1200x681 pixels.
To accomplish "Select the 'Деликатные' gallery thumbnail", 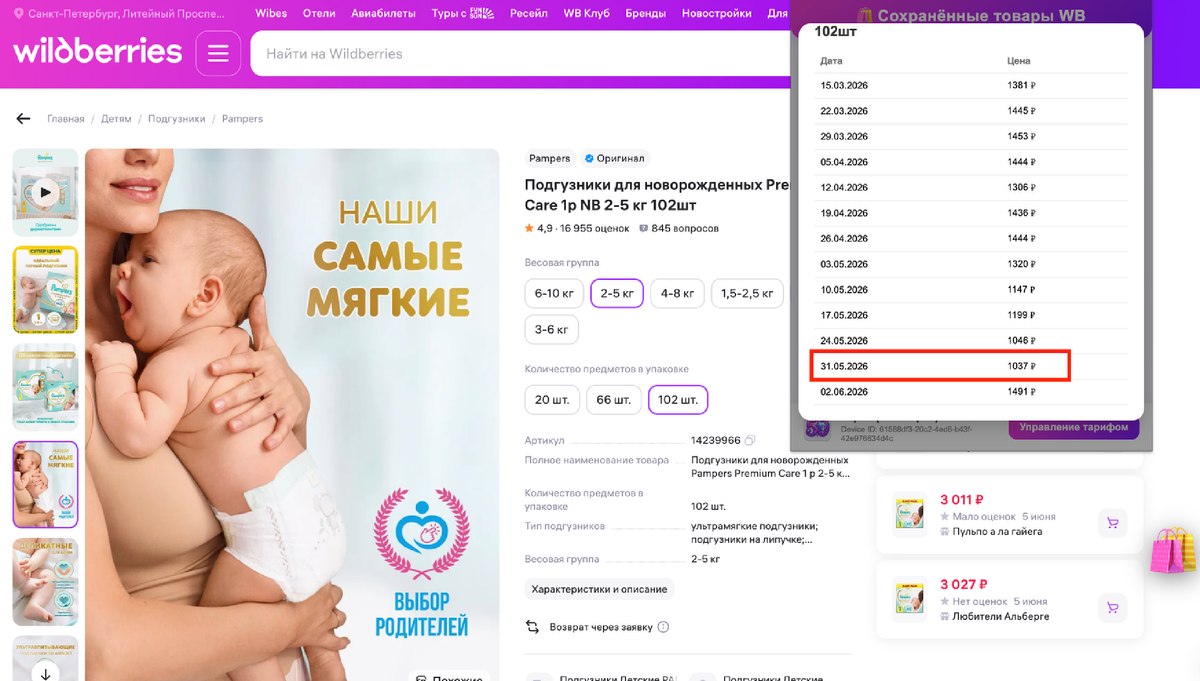I will 45,582.
